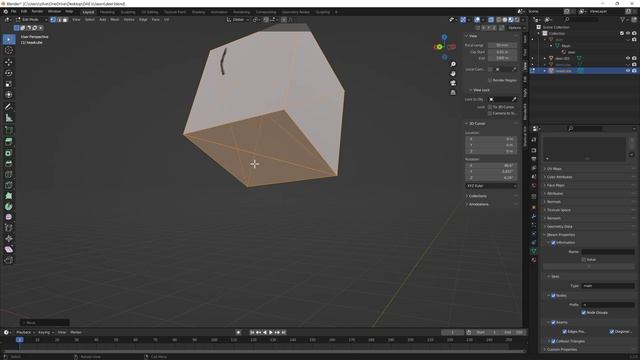Select the Rip Region tool
The height and width of the screenshot is (360, 640).
point(9,260)
